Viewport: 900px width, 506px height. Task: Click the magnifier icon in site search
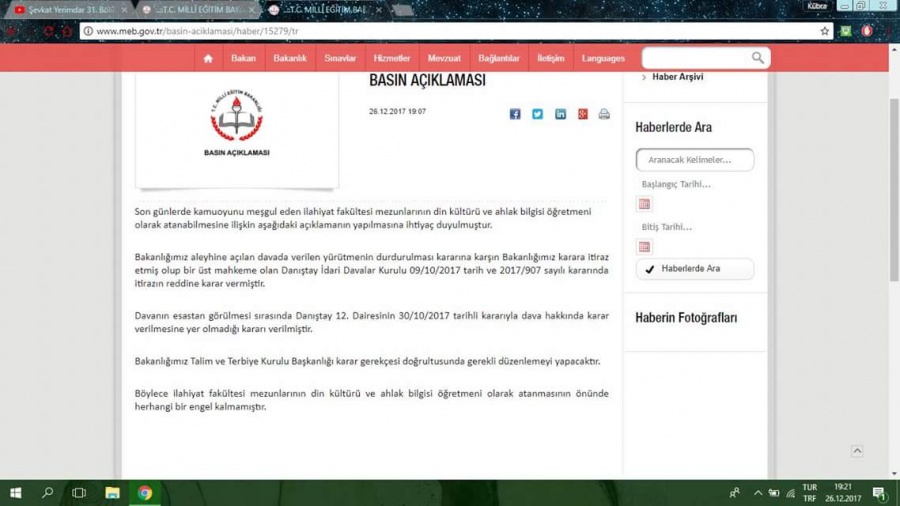758,58
